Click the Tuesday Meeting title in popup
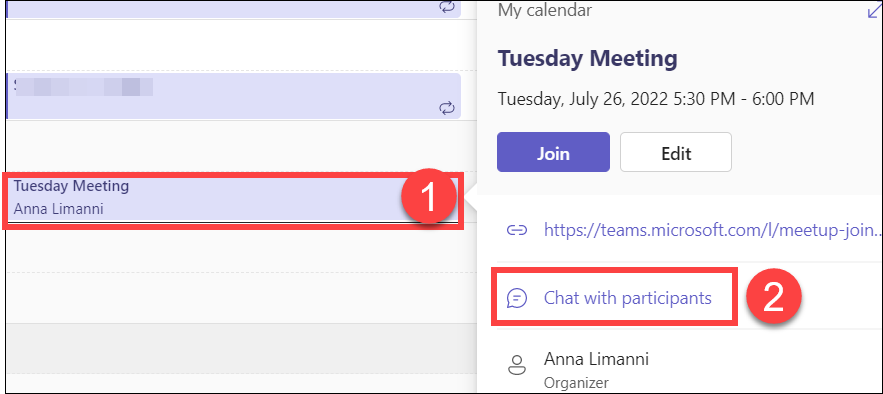This screenshot has width=883, height=394. pos(588,58)
